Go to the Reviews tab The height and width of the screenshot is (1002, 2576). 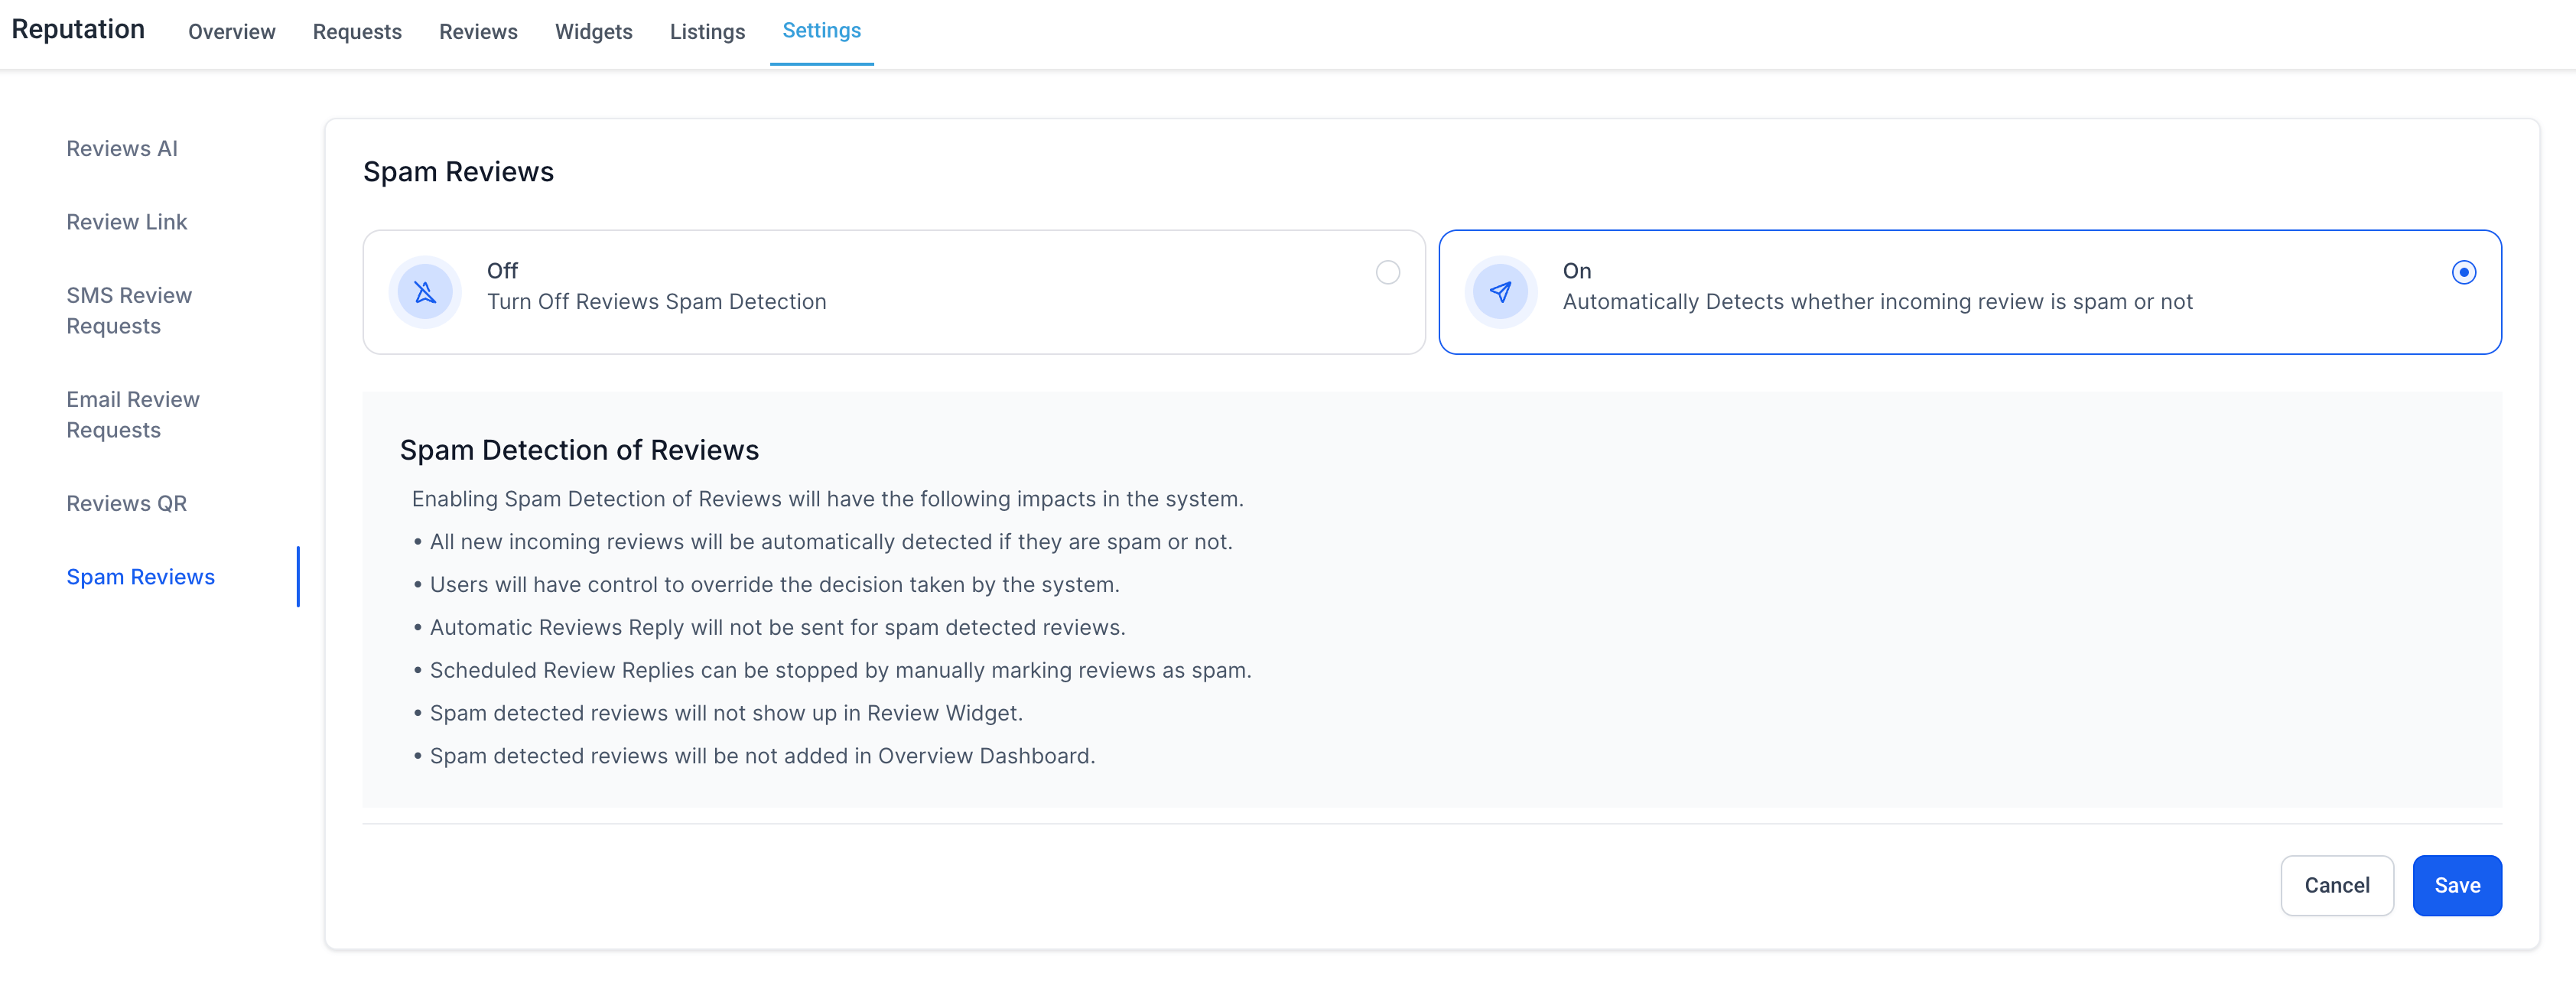click(478, 32)
